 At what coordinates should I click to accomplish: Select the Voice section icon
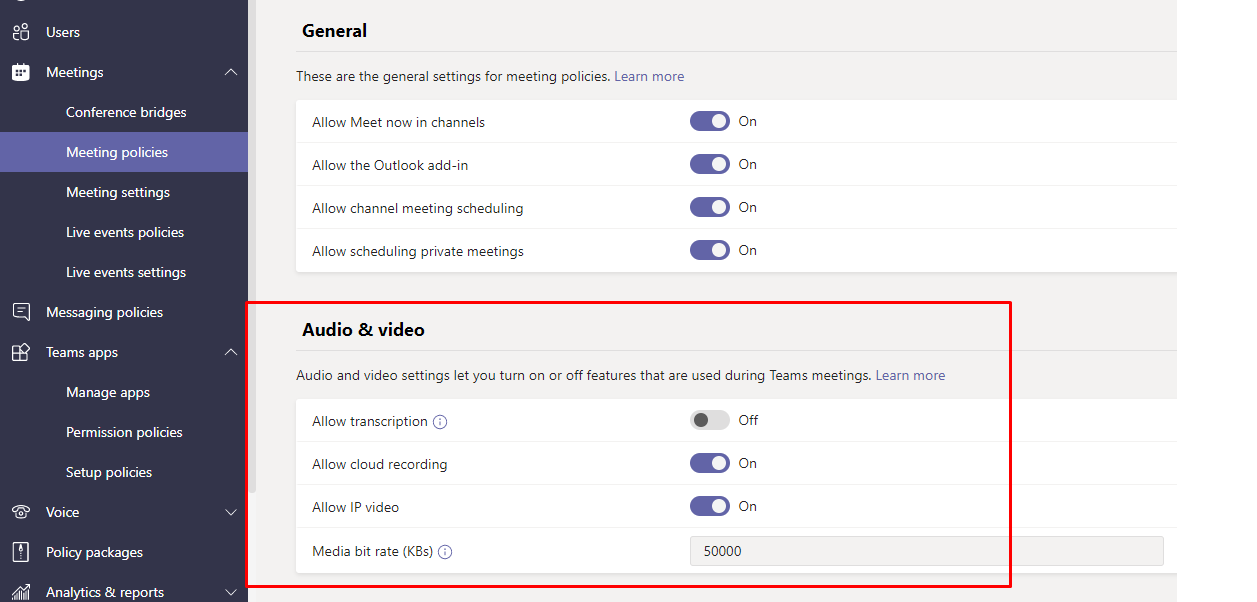click(20, 511)
